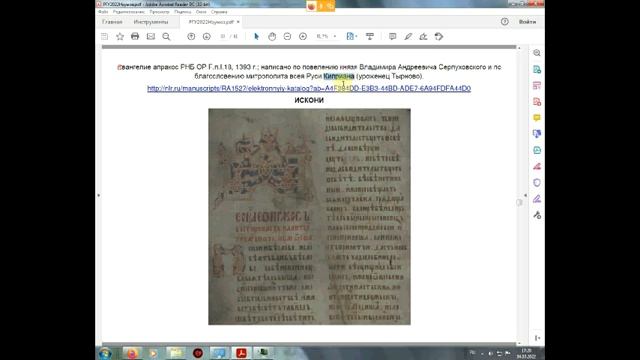The image size is (640, 360).
Task: Click the highlighted word Киприана
Action: click(339, 76)
